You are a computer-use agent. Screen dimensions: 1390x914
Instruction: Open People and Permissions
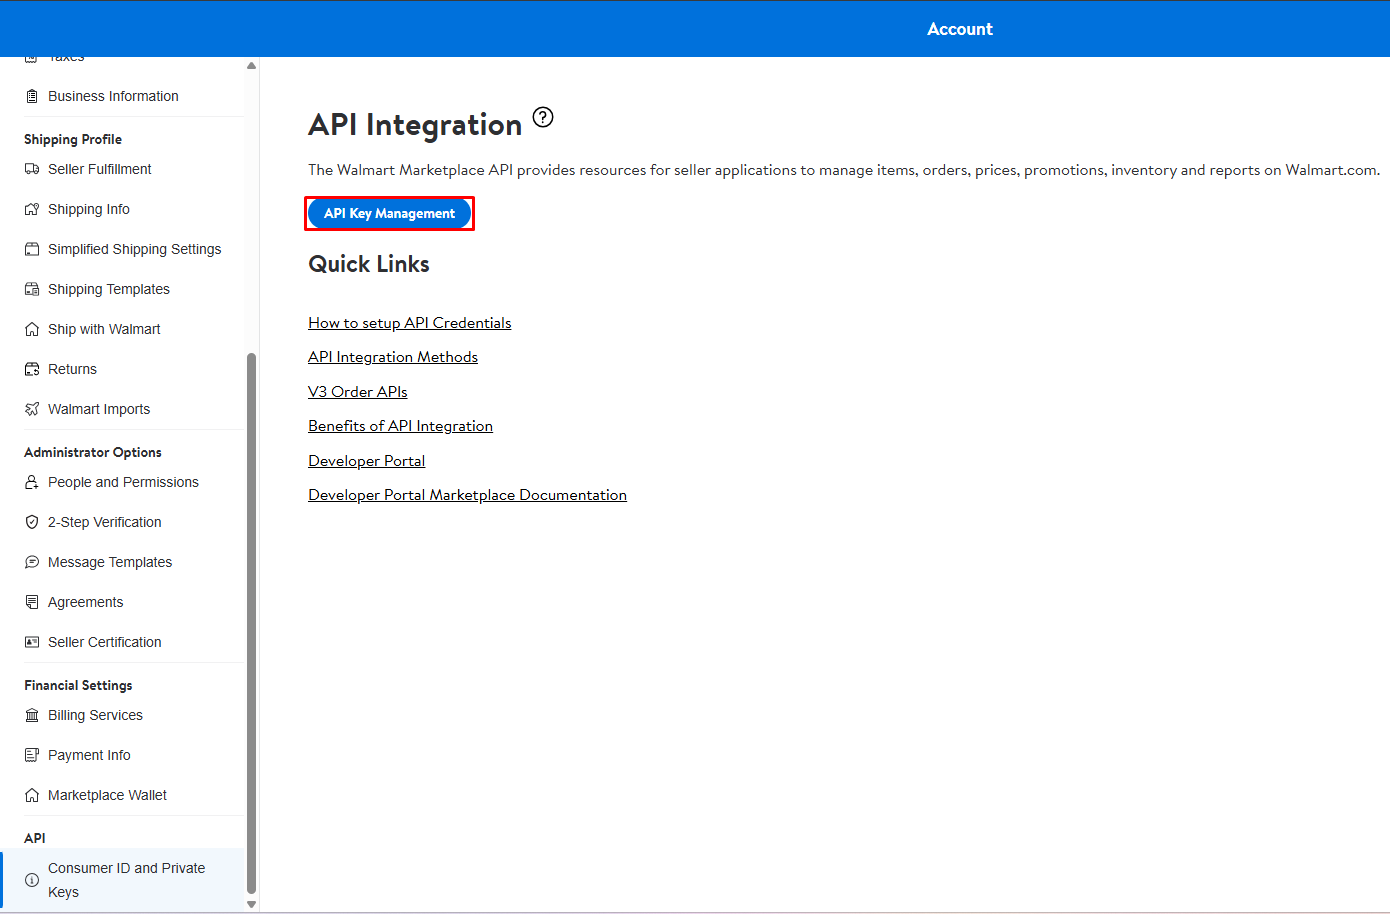tap(122, 482)
